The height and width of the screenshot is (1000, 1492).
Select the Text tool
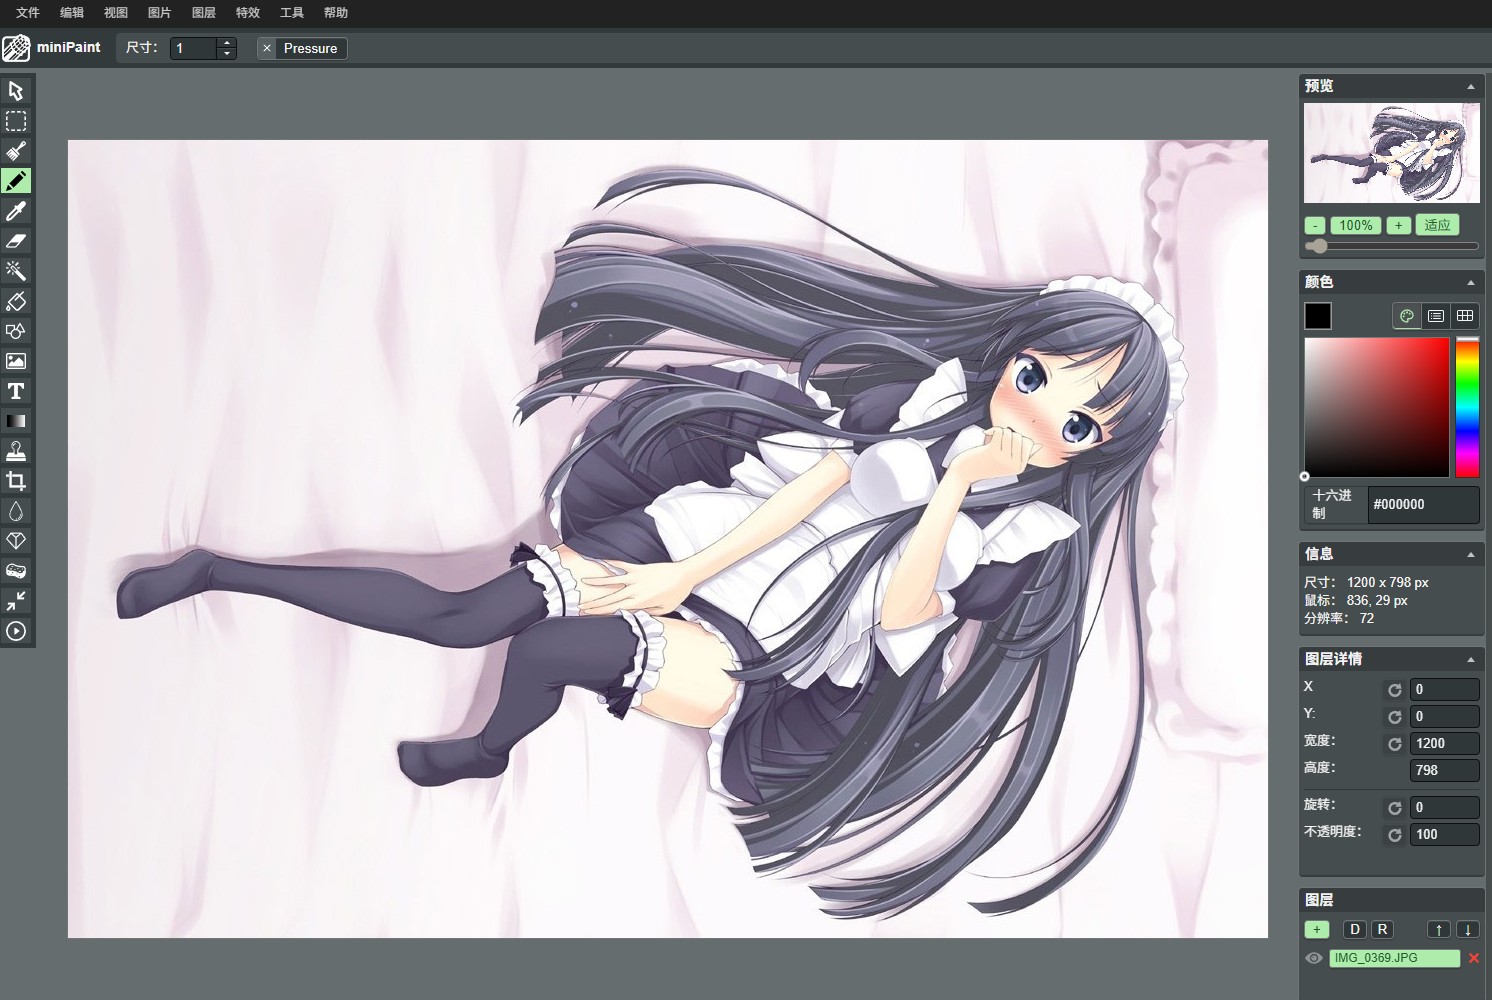point(16,391)
